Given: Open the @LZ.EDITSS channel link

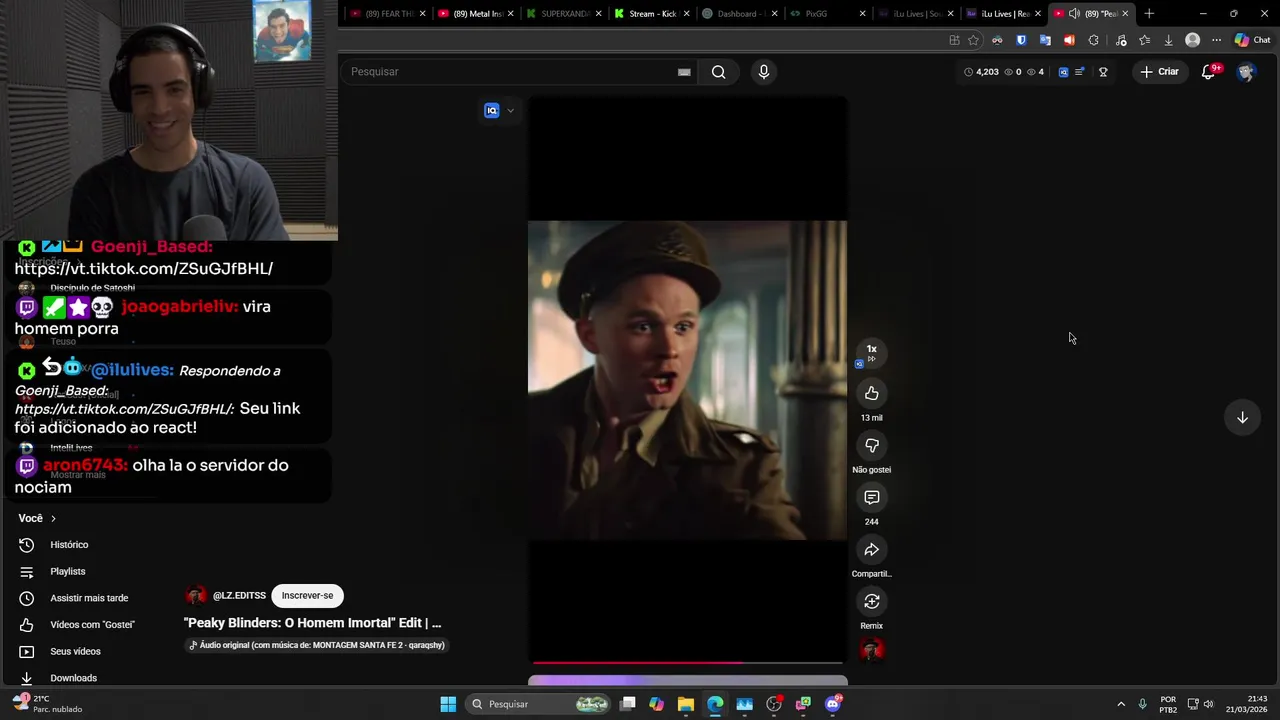Looking at the screenshot, I should coord(239,596).
